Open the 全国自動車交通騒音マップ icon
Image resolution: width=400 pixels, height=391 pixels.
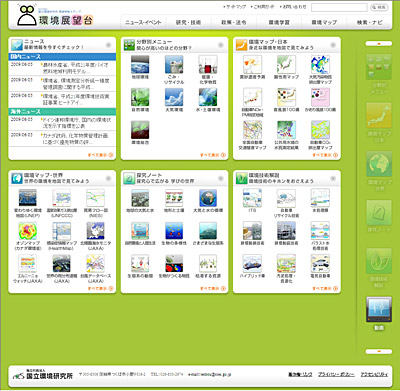click(x=252, y=130)
